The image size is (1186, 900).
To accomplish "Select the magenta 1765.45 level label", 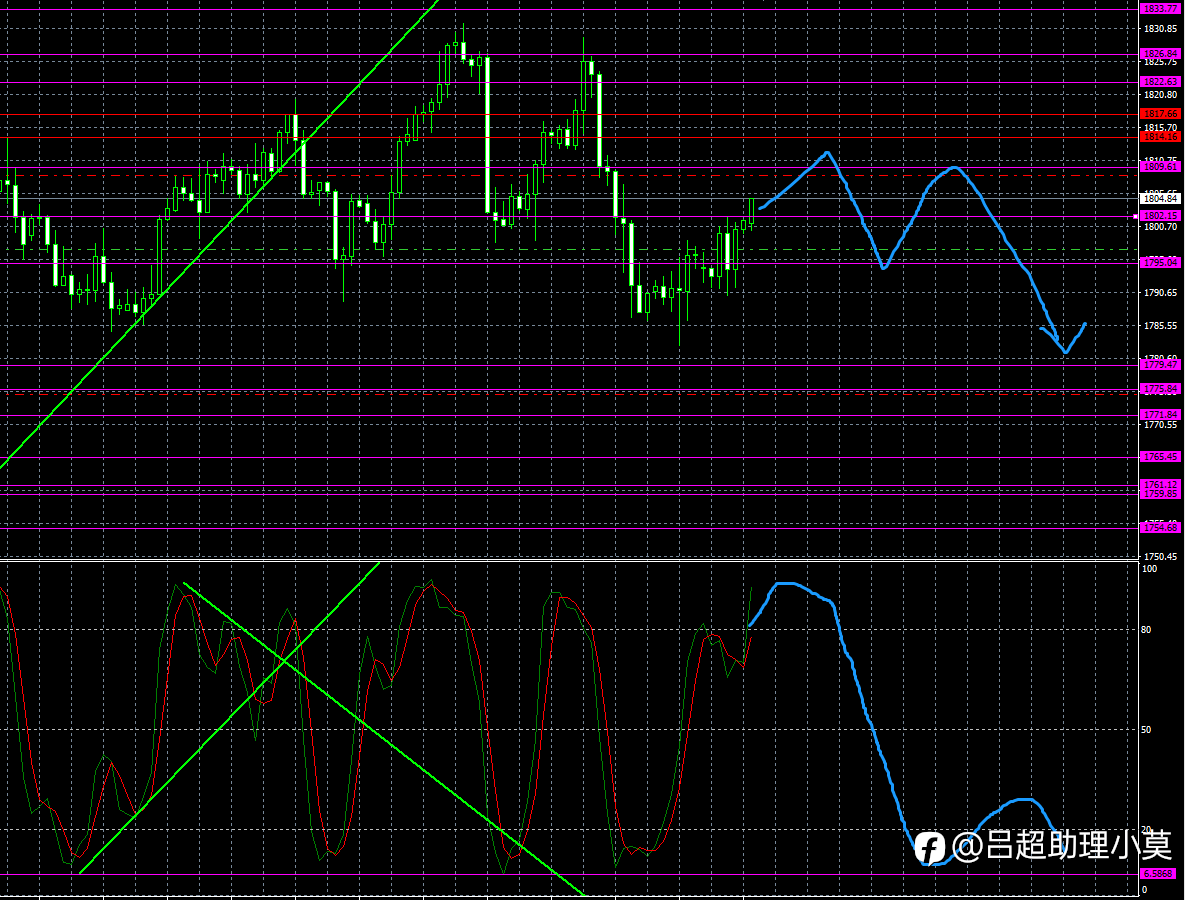I will tap(1160, 457).
